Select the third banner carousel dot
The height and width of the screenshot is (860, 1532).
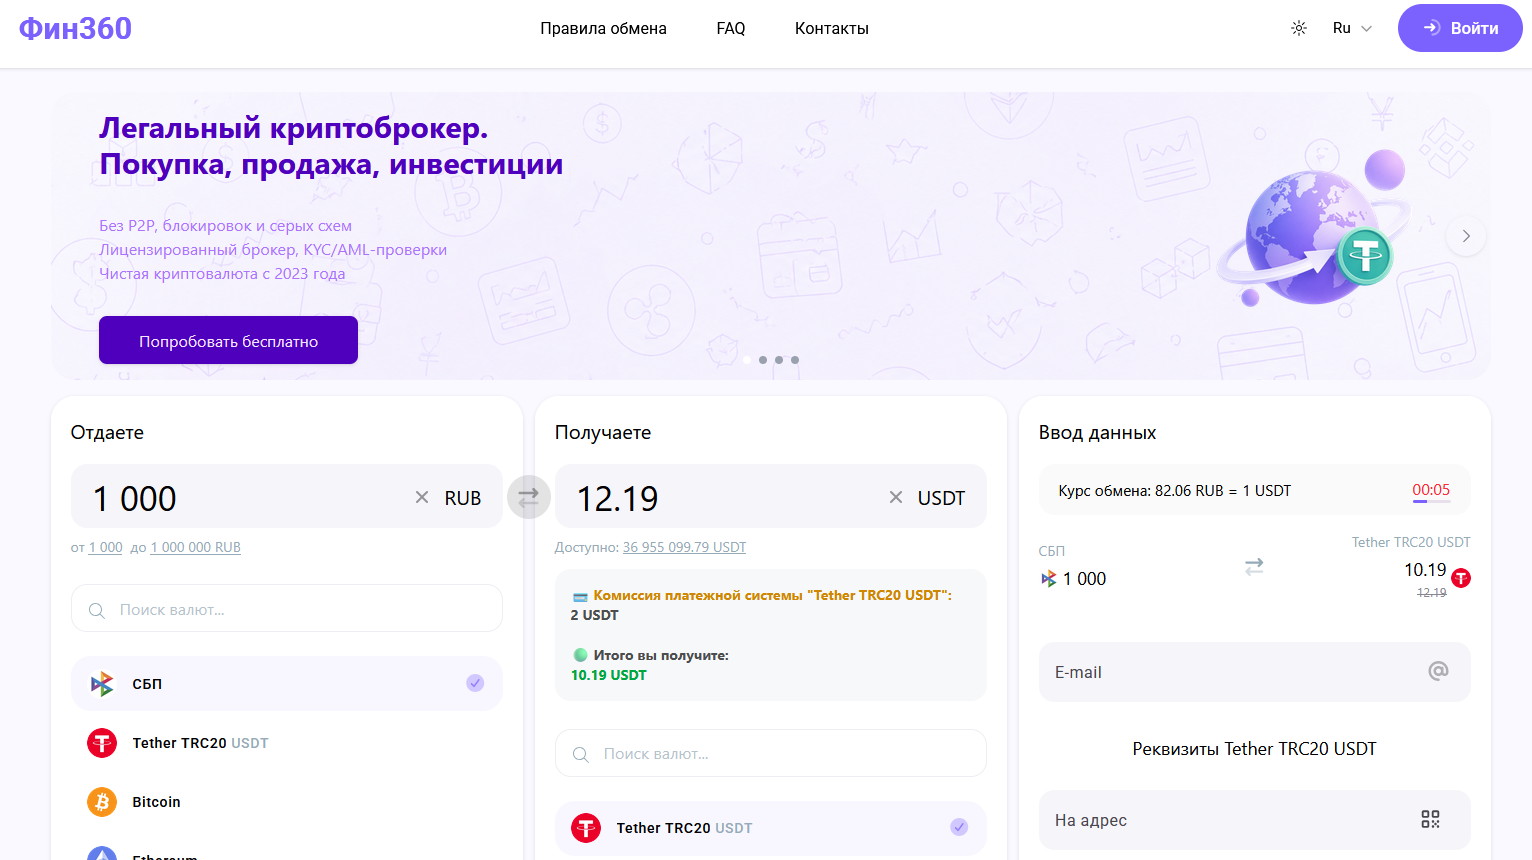[779, 360]
